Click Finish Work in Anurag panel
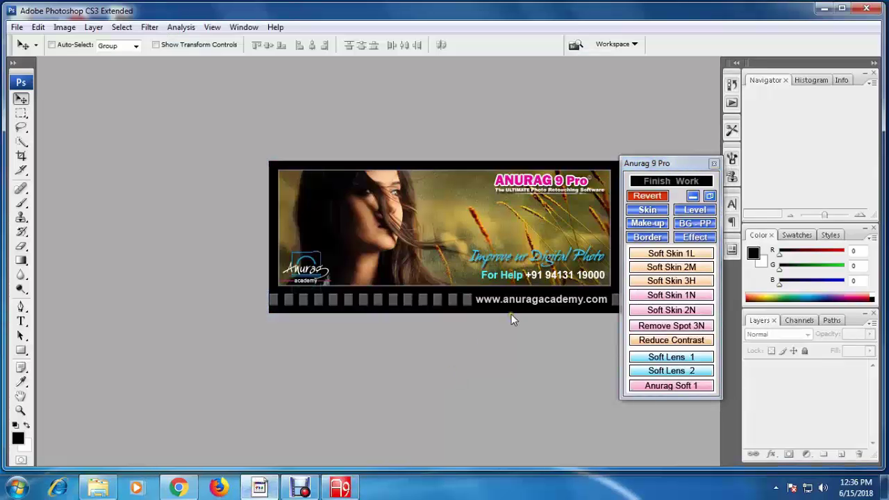Viewport: 889px width, 500px height. 671,181
